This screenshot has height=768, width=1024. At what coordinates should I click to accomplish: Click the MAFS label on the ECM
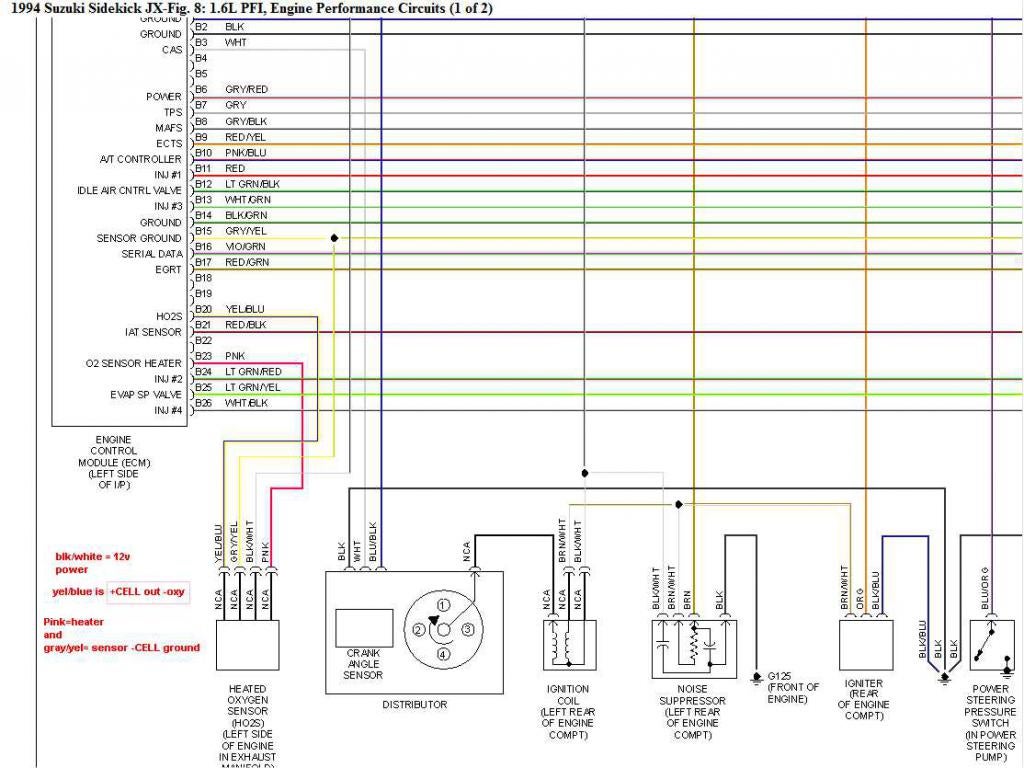[x=168, y=128]
